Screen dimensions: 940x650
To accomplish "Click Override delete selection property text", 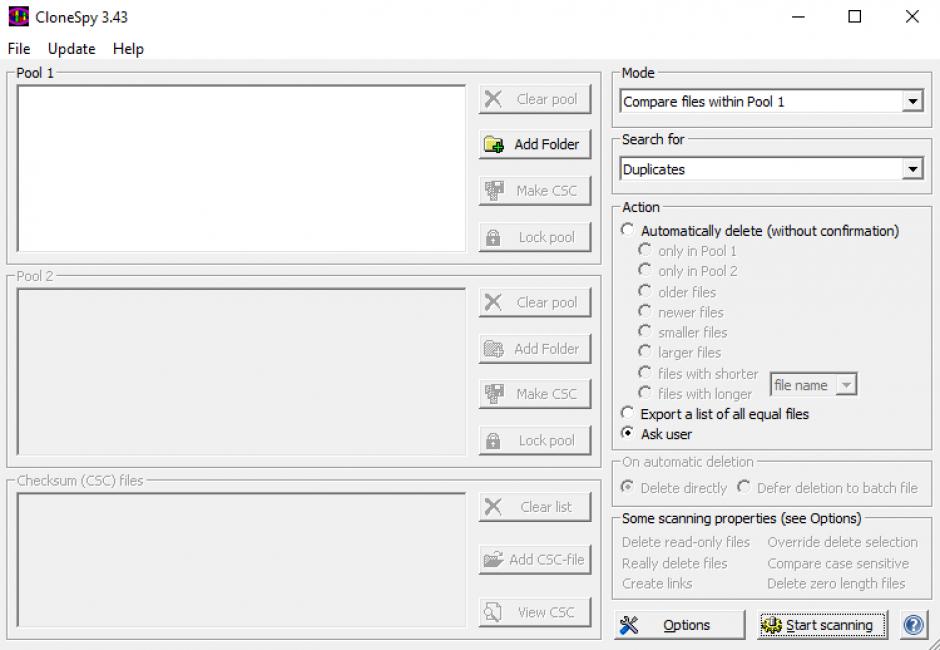I will pos(842,542).
